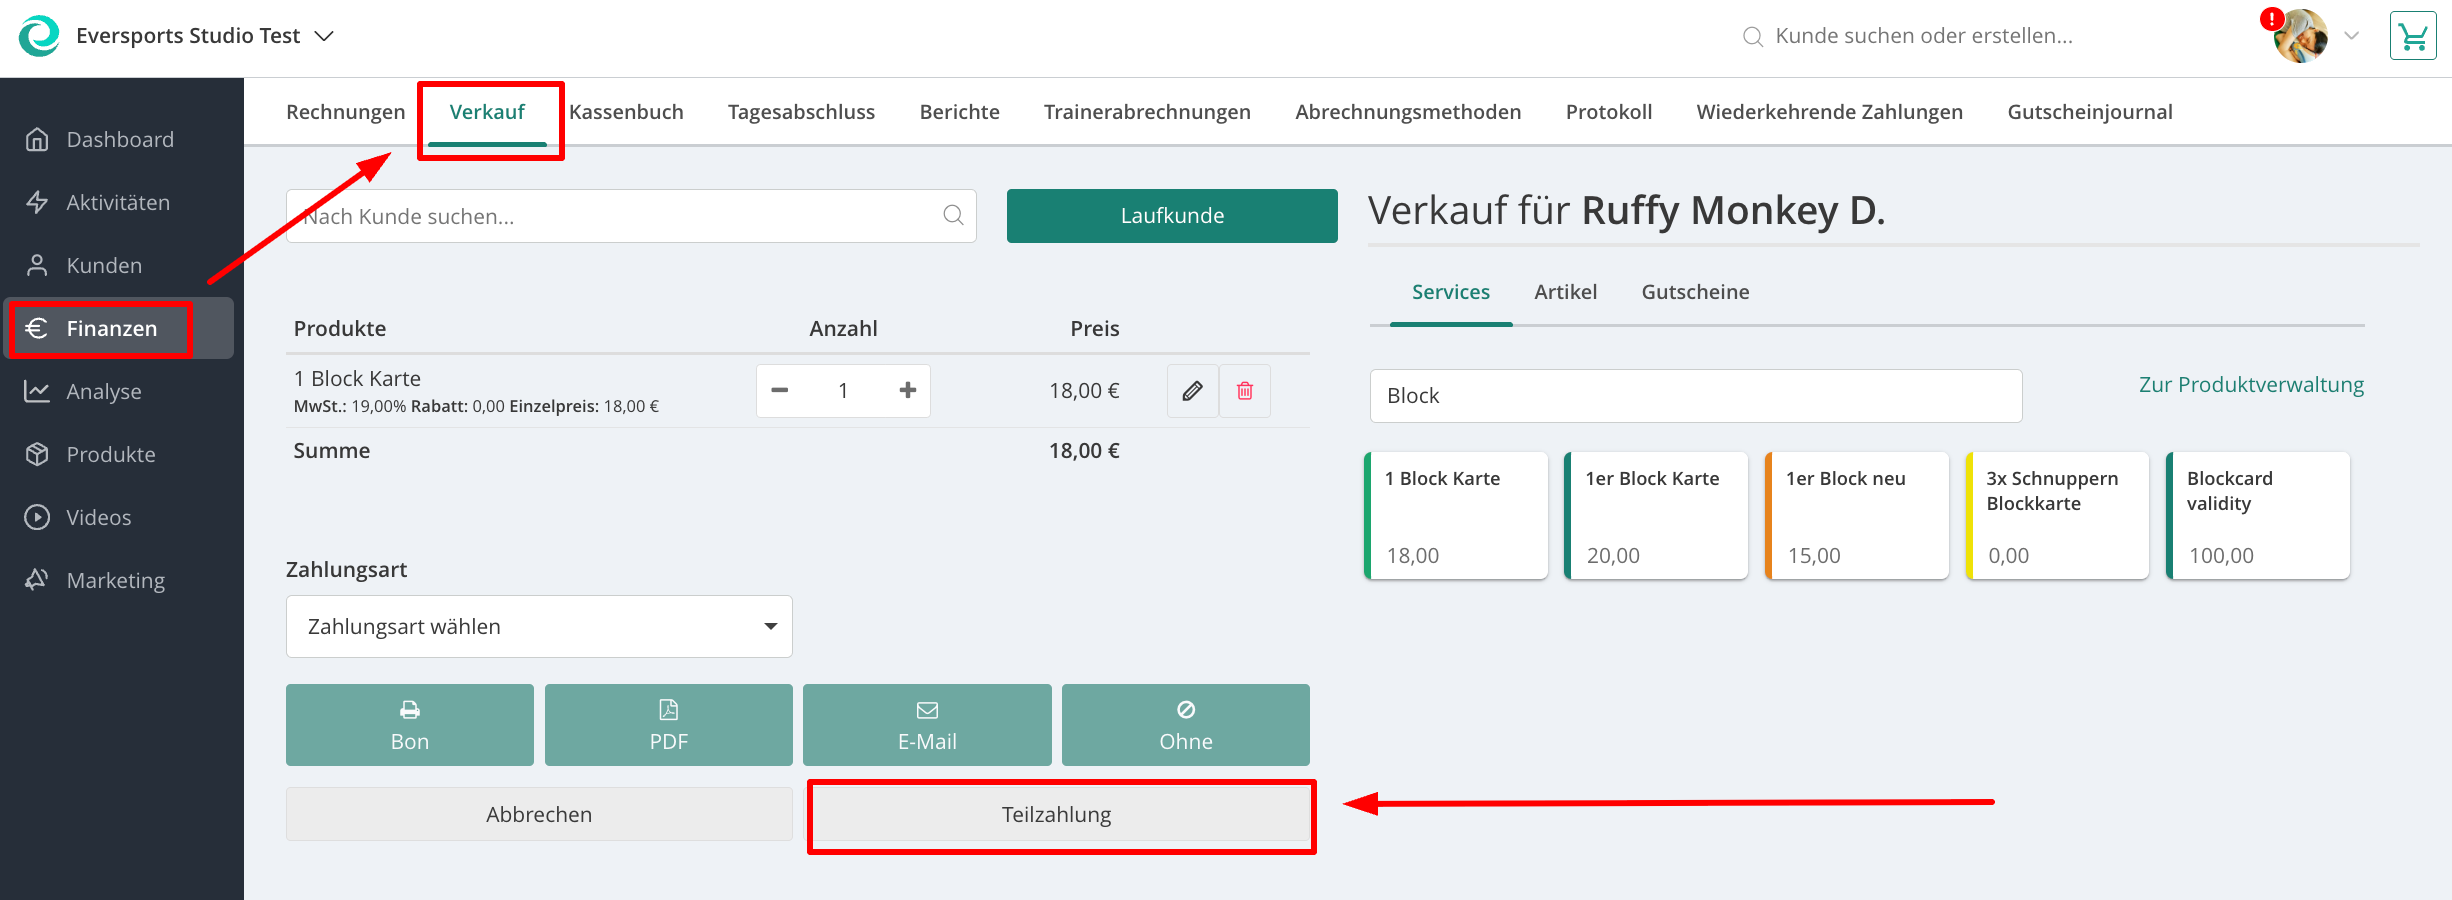Click the shopping cart icon
The height and width of the screenshot is (900, 2452).
2412,37
